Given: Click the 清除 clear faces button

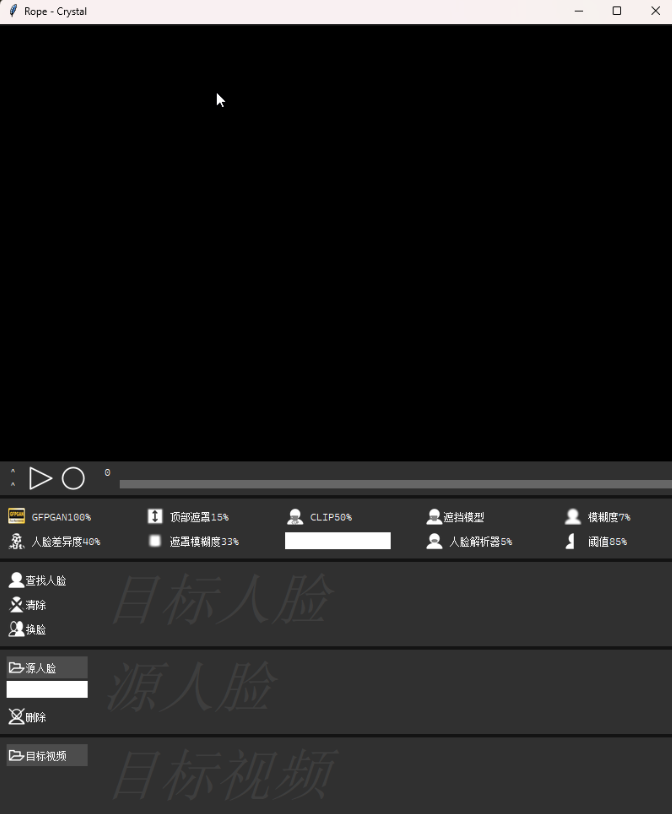Looking at the screenshot, I should (28, 605).
